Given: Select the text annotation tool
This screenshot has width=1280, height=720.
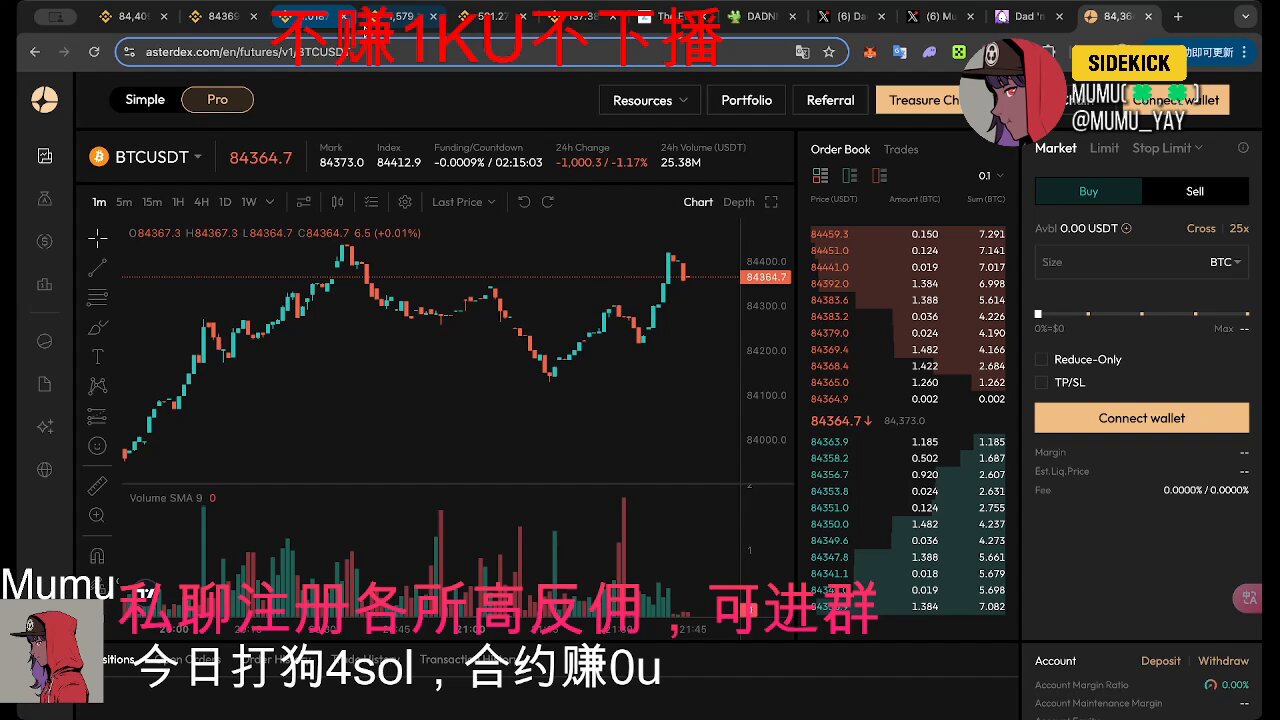Looking at the screenshot, I should (x=97, y=356).
